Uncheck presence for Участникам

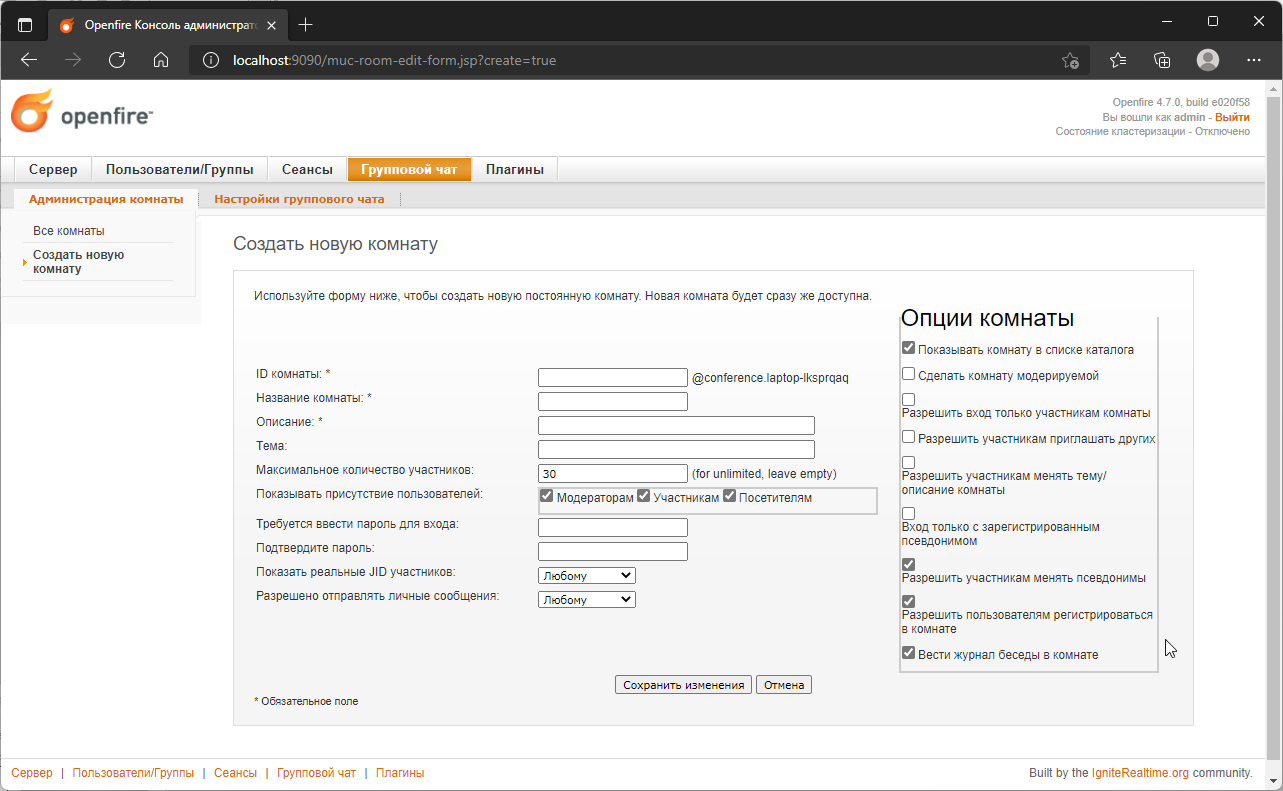point(644,496)
